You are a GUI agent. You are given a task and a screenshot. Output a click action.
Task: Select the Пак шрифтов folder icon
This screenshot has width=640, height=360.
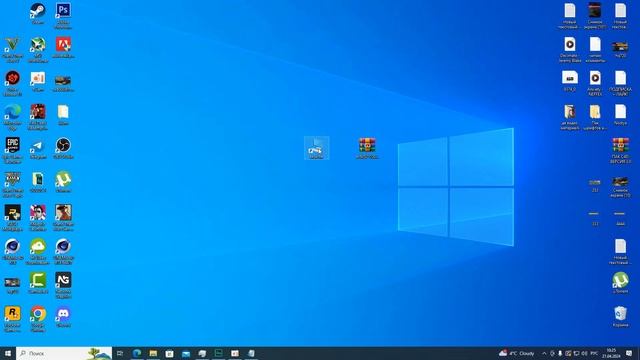click(595, 112)
